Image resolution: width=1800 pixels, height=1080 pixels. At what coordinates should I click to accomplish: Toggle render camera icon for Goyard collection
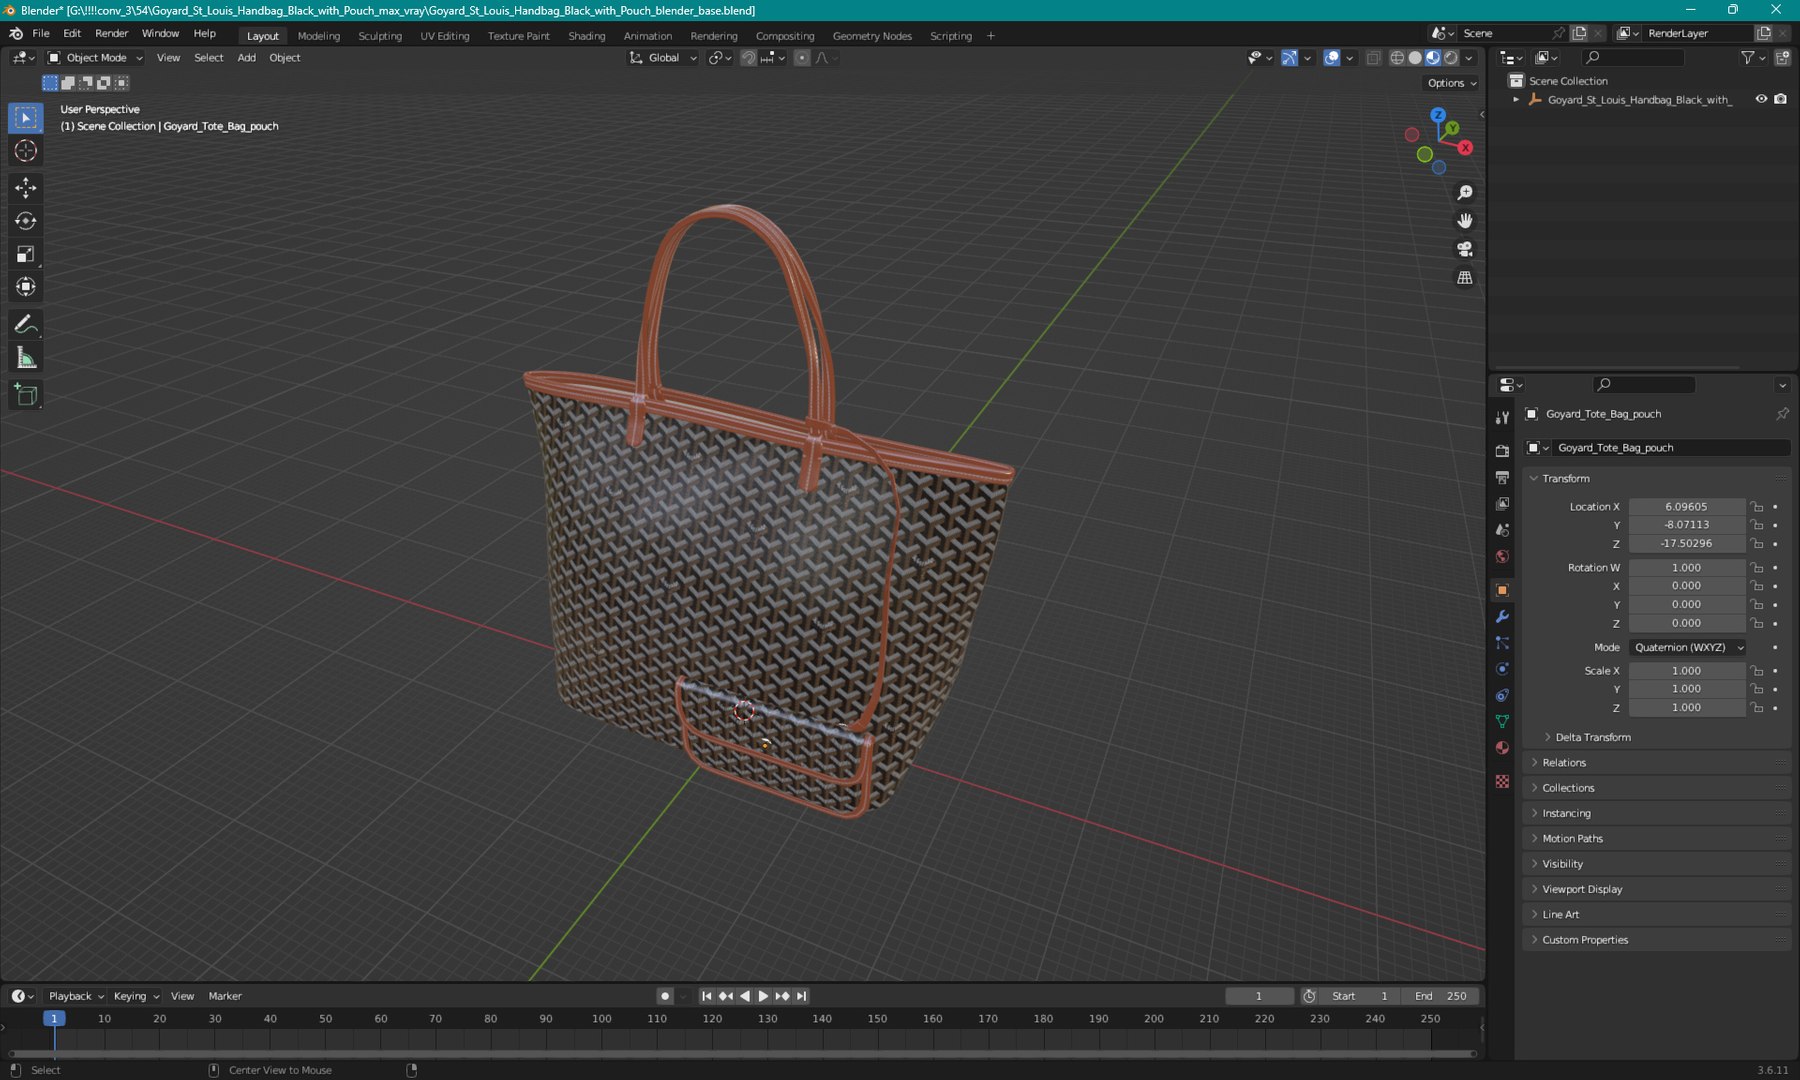1781,99
